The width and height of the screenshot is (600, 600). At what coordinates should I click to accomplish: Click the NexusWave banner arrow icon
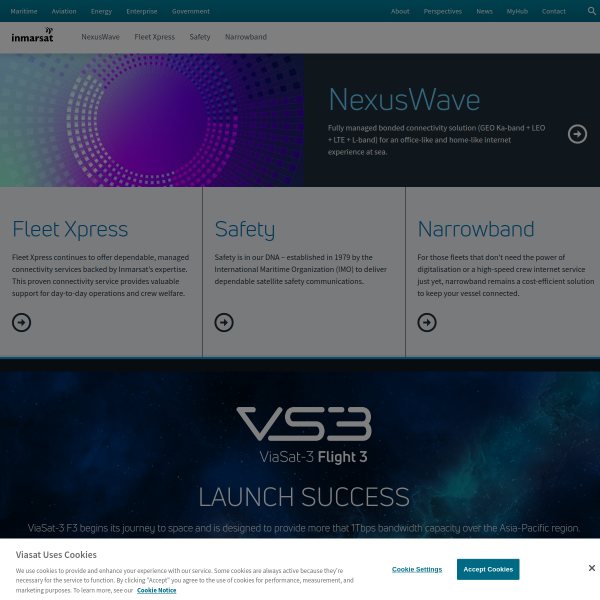tap(577, 134)
